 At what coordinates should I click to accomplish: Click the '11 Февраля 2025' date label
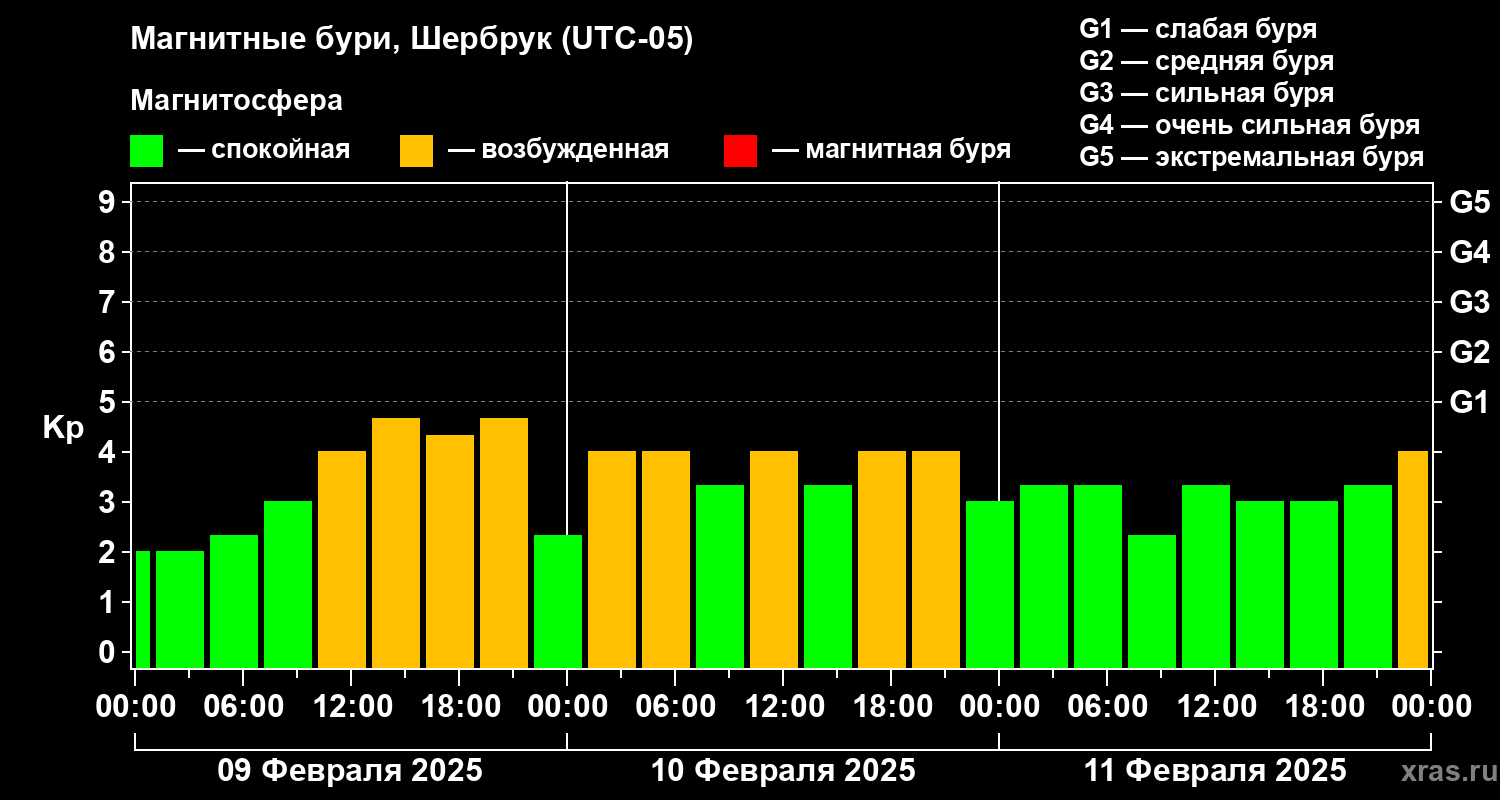1215,771
